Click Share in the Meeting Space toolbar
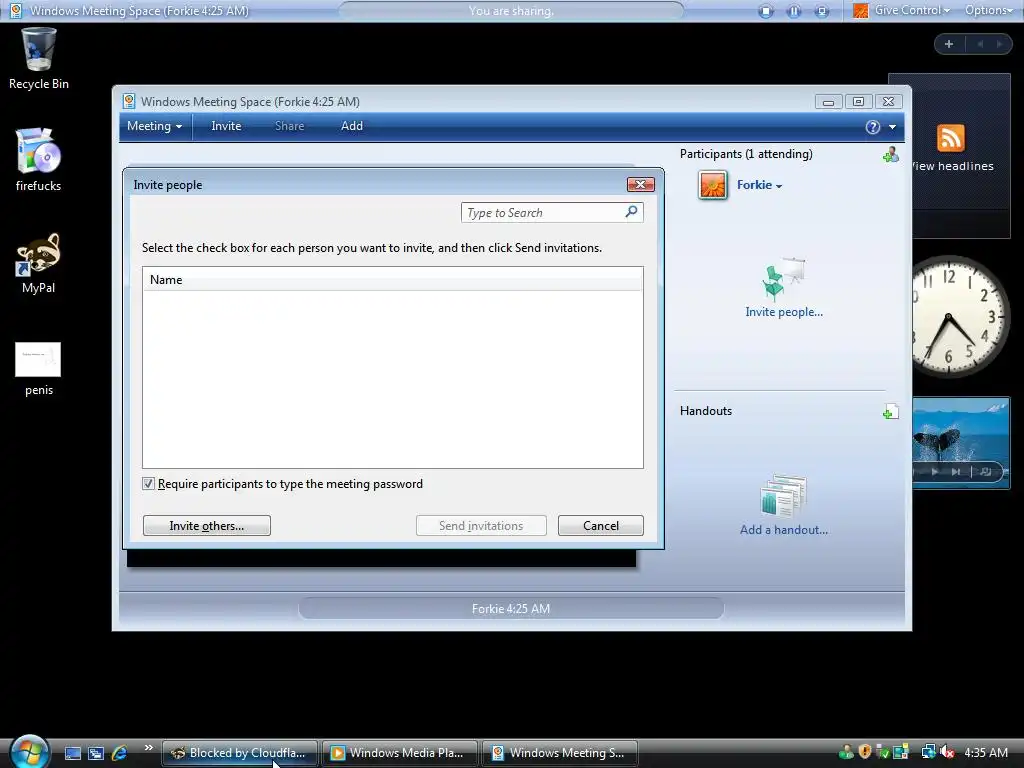 coord(289,126)
